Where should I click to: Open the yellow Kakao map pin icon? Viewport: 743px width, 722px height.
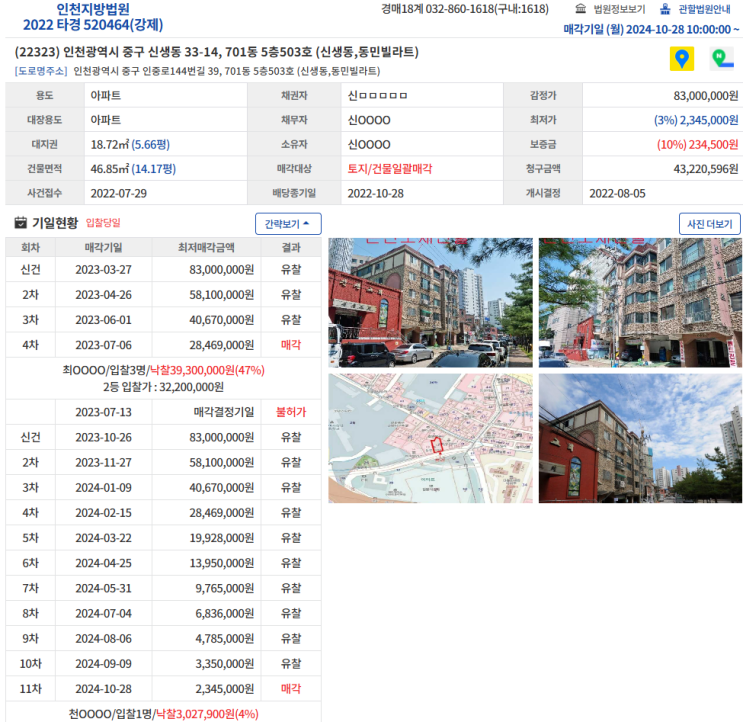681,59
